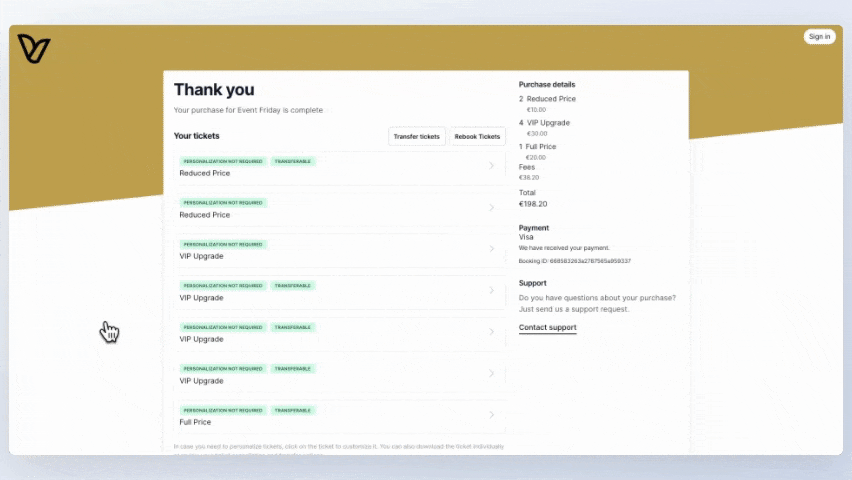The image size is (852, 480).
Task: Open the Rebook Tickets option
Action: 477,137
